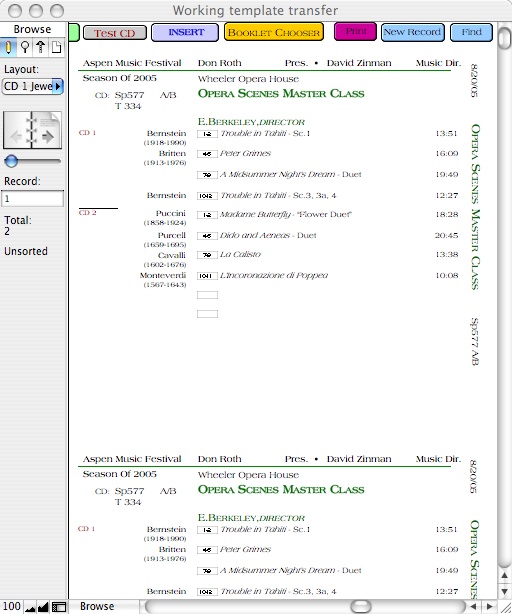
Task: Click the red CD 2 label
Action: (x=87, y=213)
